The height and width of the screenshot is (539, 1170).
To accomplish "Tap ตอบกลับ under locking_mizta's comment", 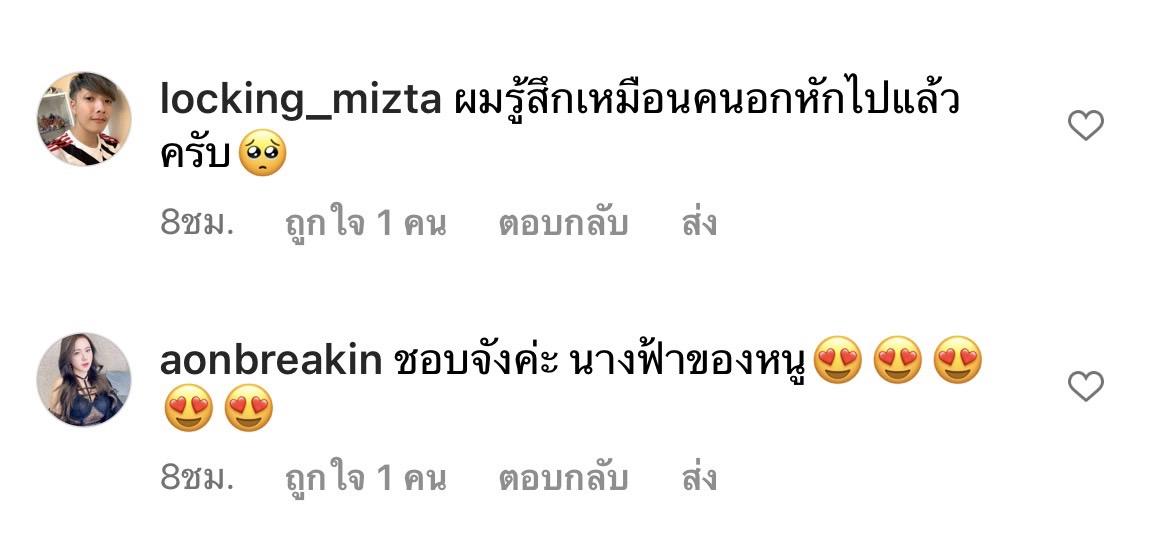I will 563,223.
